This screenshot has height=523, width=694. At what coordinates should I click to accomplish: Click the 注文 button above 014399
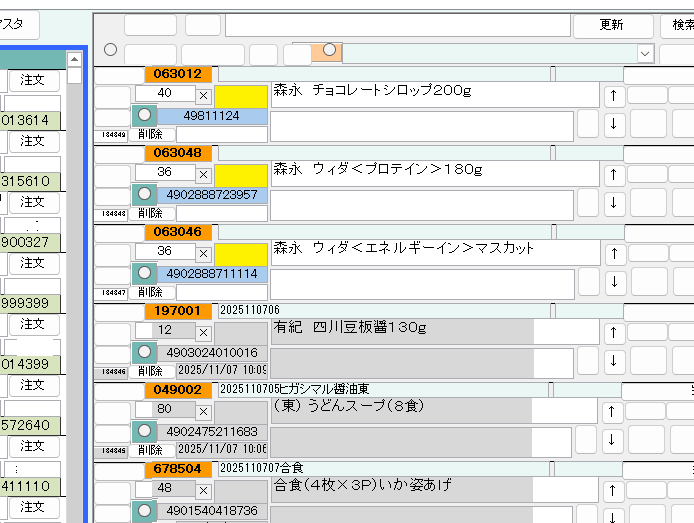[x=34, y=324]
